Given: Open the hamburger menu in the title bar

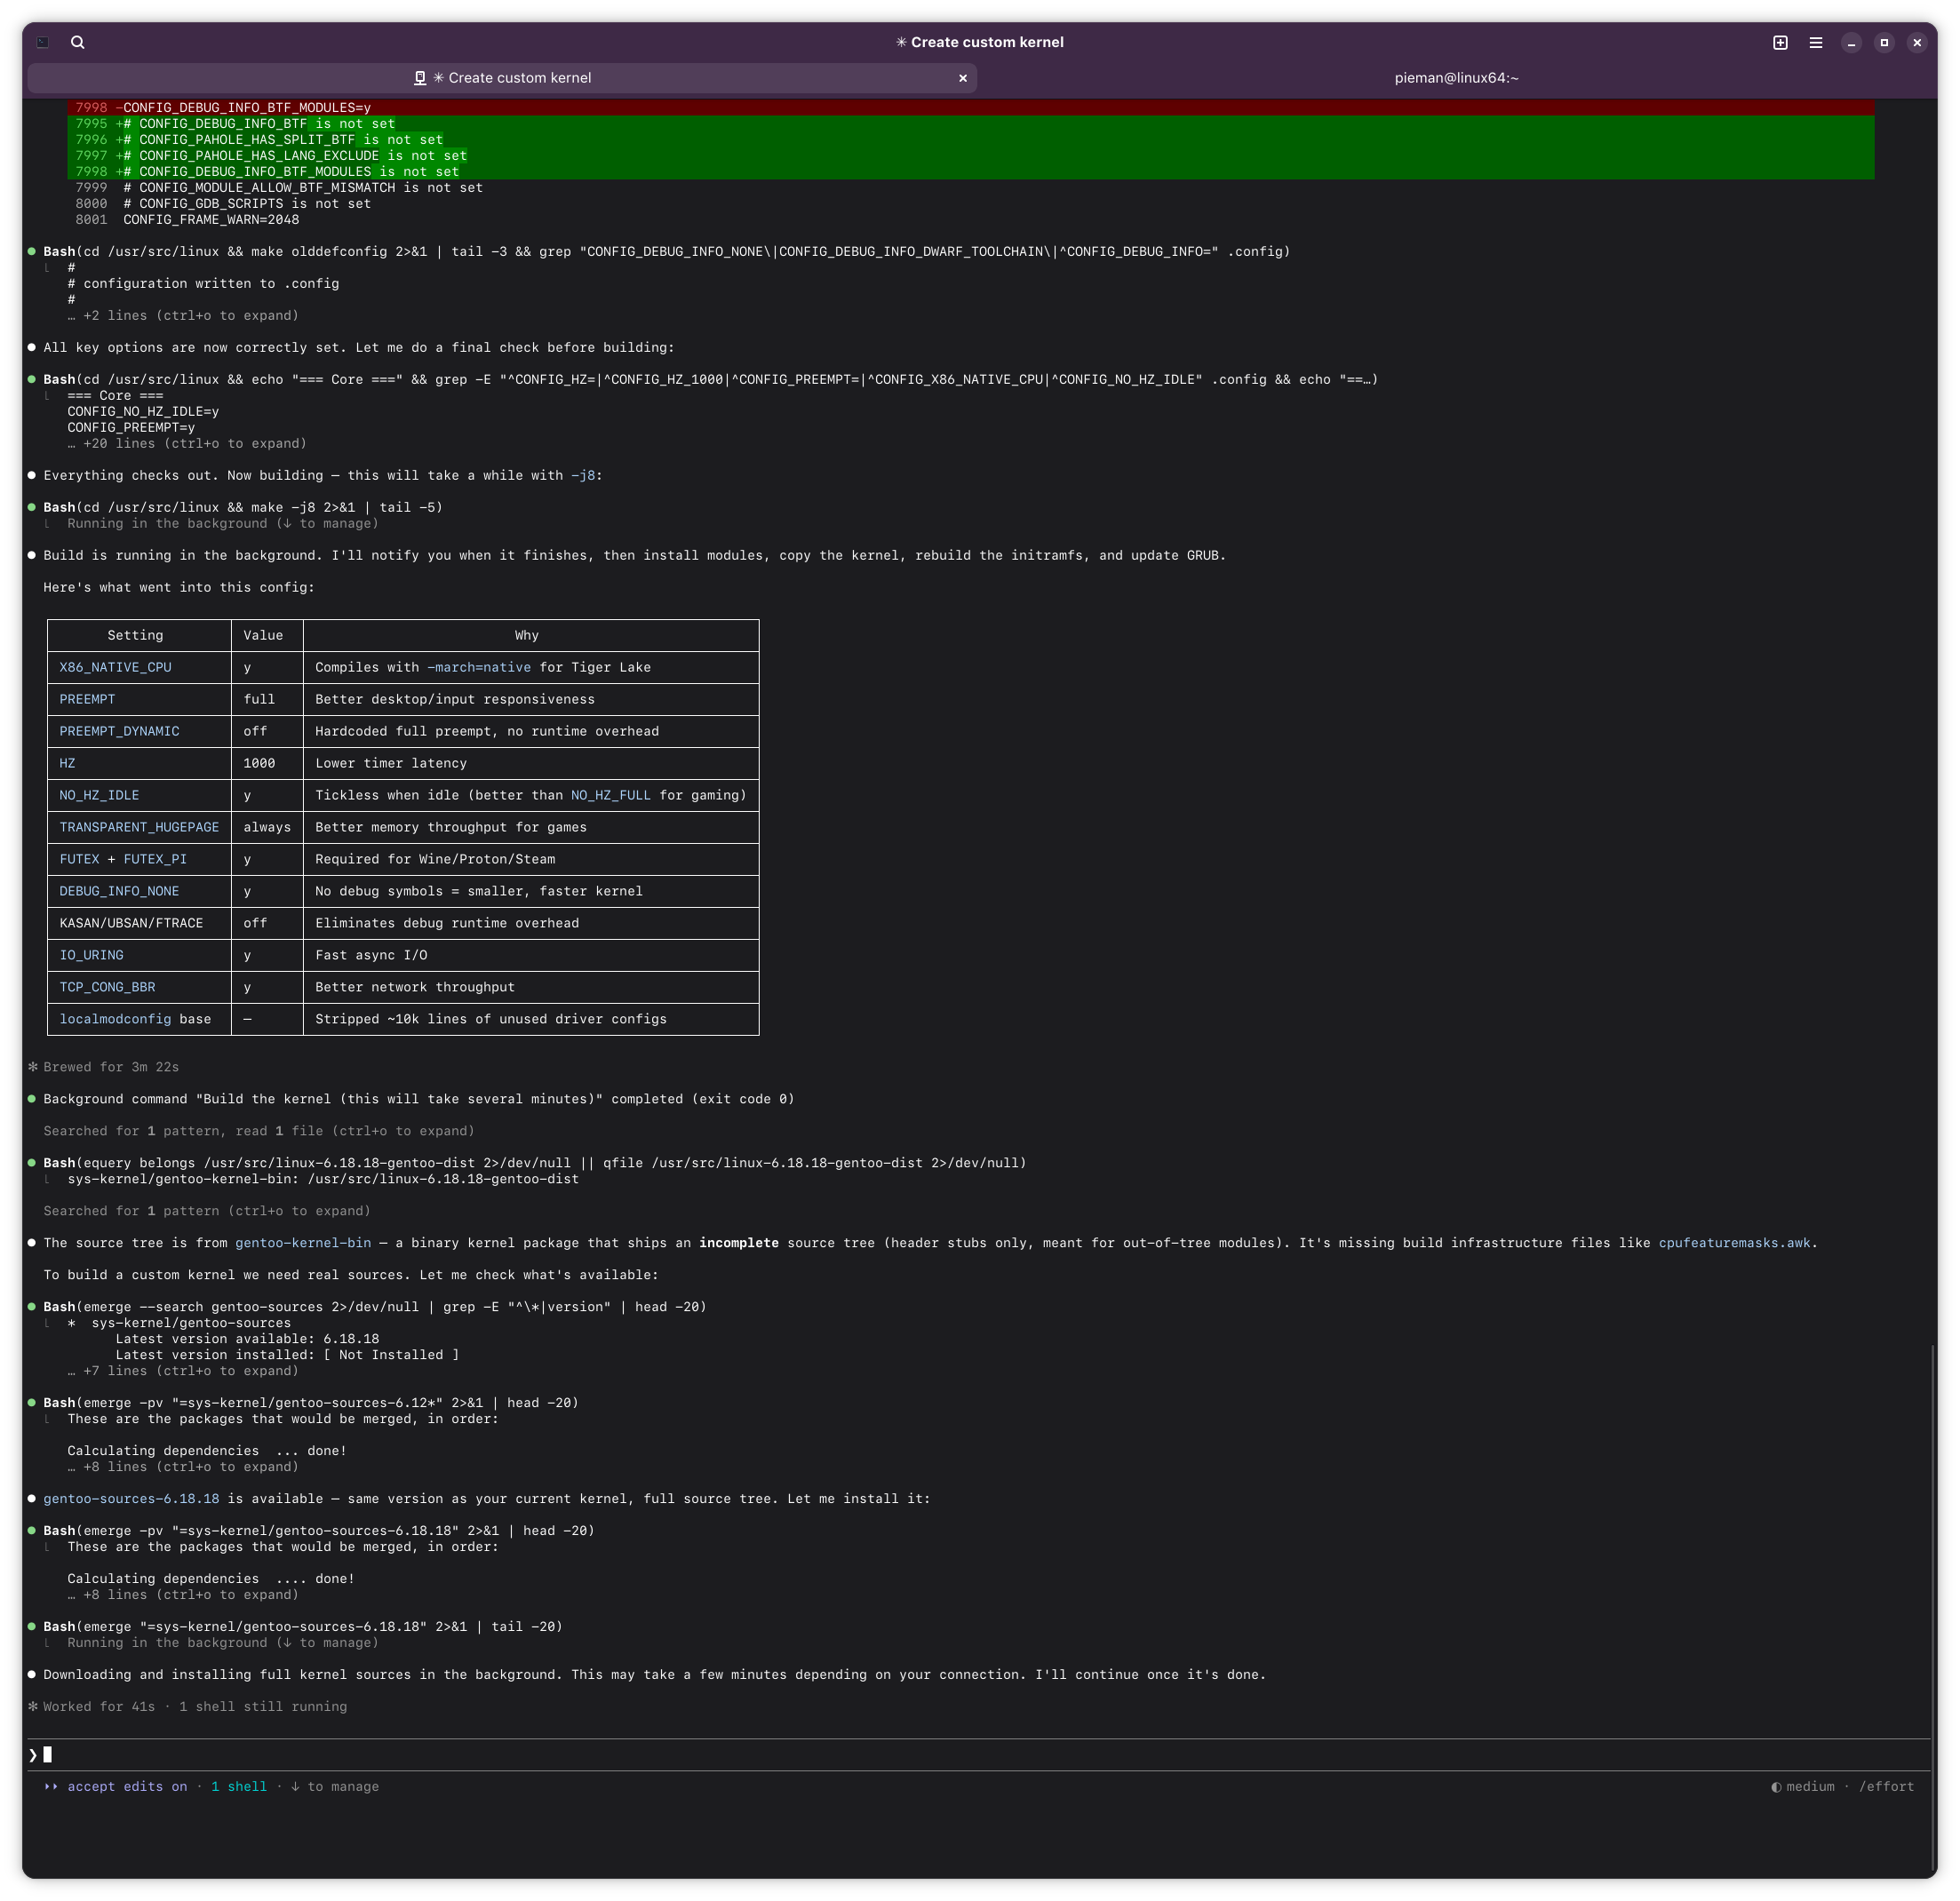Looking at the screenshot, I should 1816,42.
